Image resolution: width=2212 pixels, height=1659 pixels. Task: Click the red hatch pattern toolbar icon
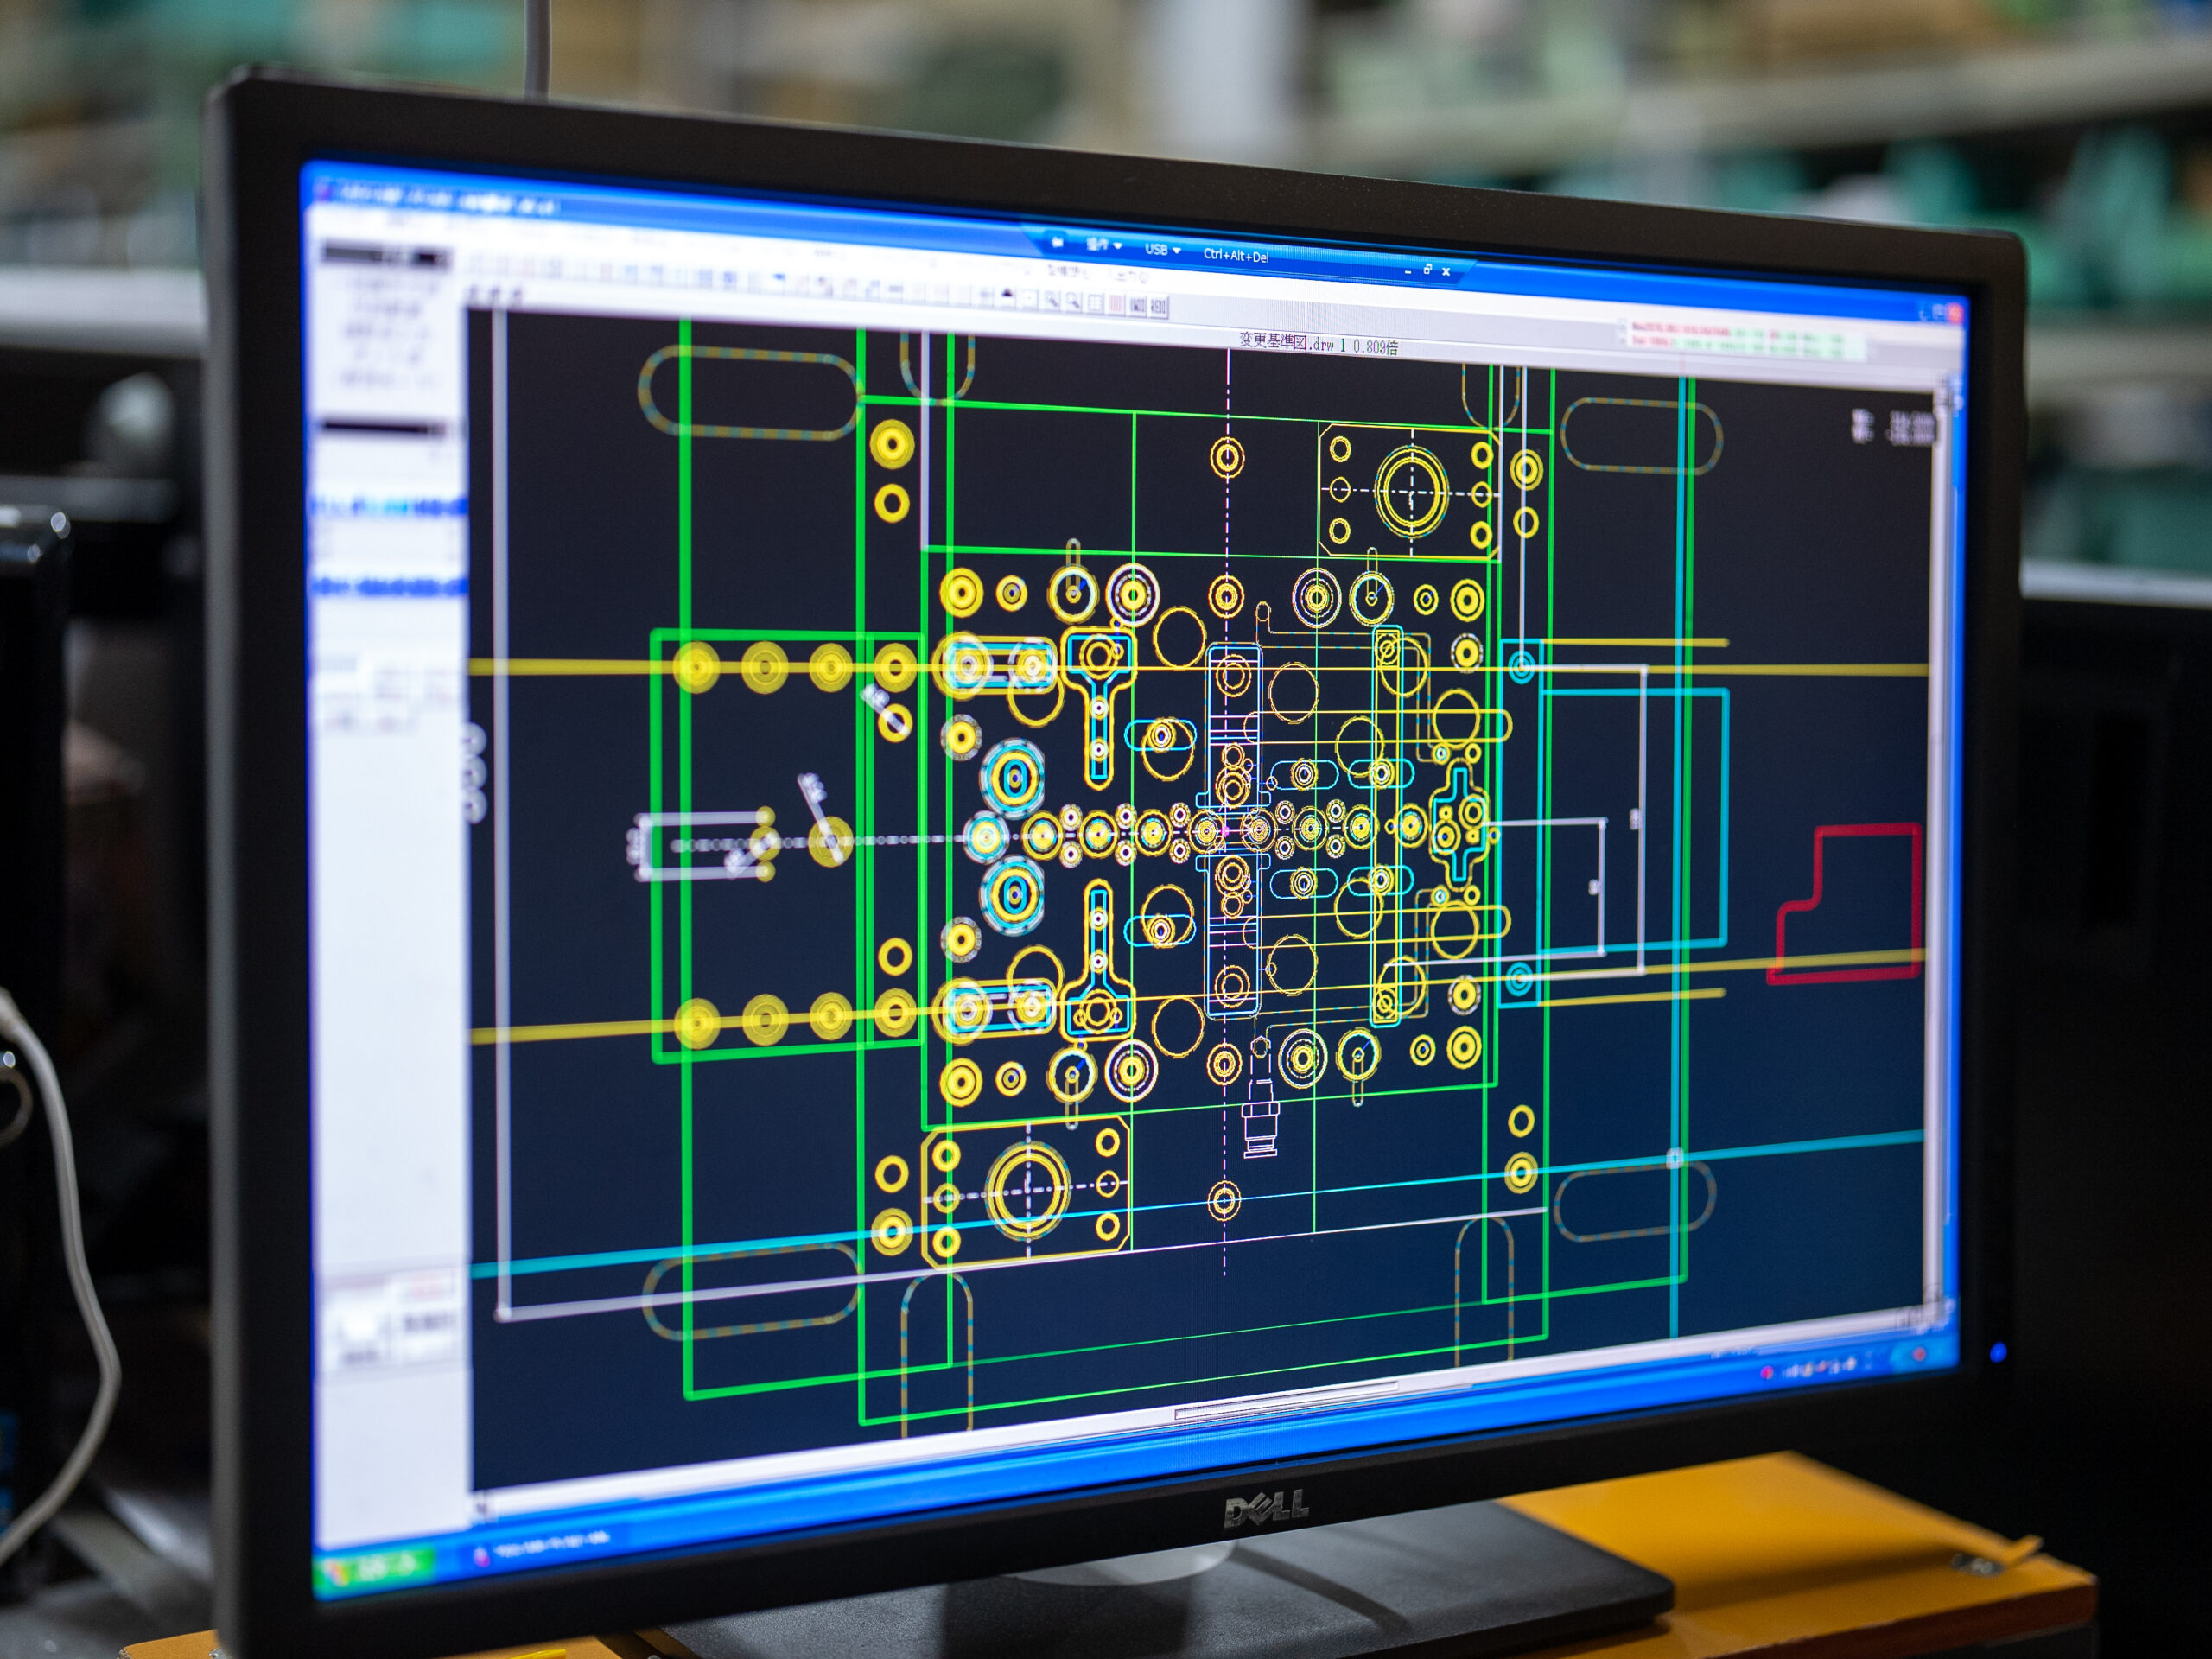click(1116, 305)
